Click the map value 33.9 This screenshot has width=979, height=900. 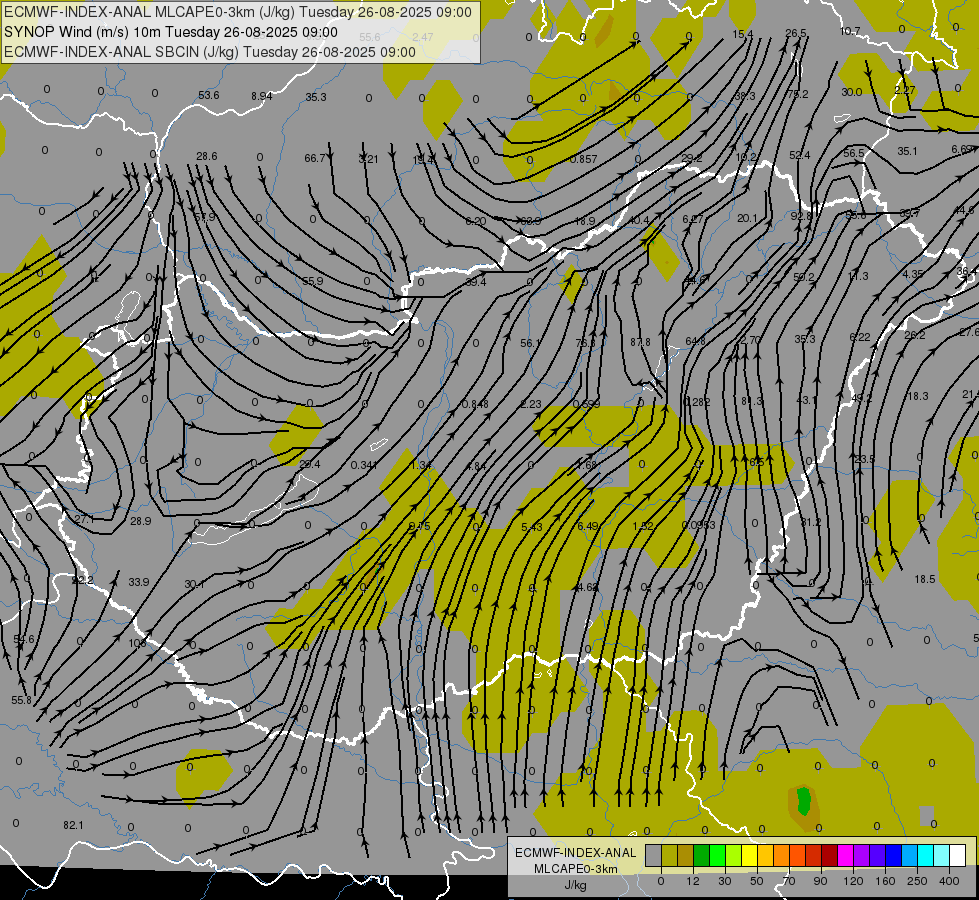click(x=139, y=581)
